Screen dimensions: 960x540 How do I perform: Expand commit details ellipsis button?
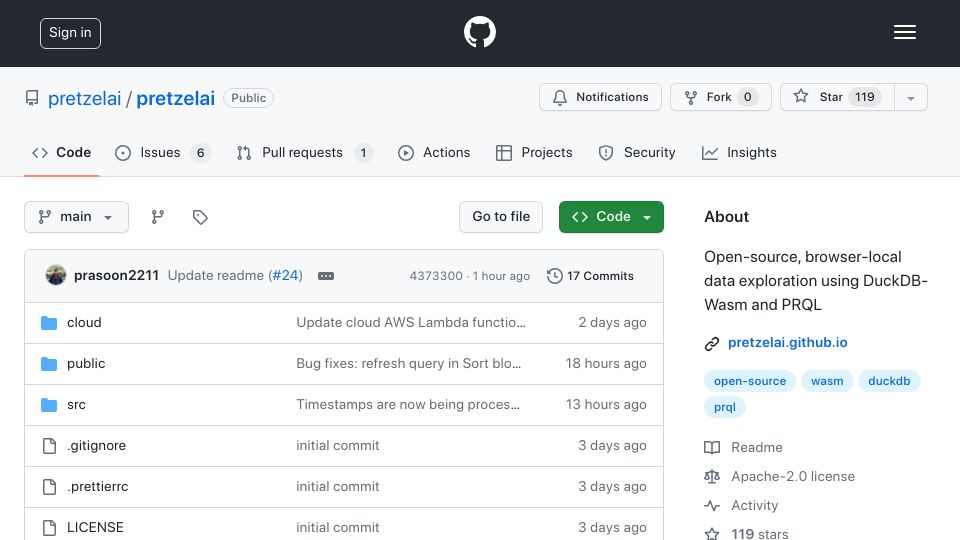pos(326,276)
